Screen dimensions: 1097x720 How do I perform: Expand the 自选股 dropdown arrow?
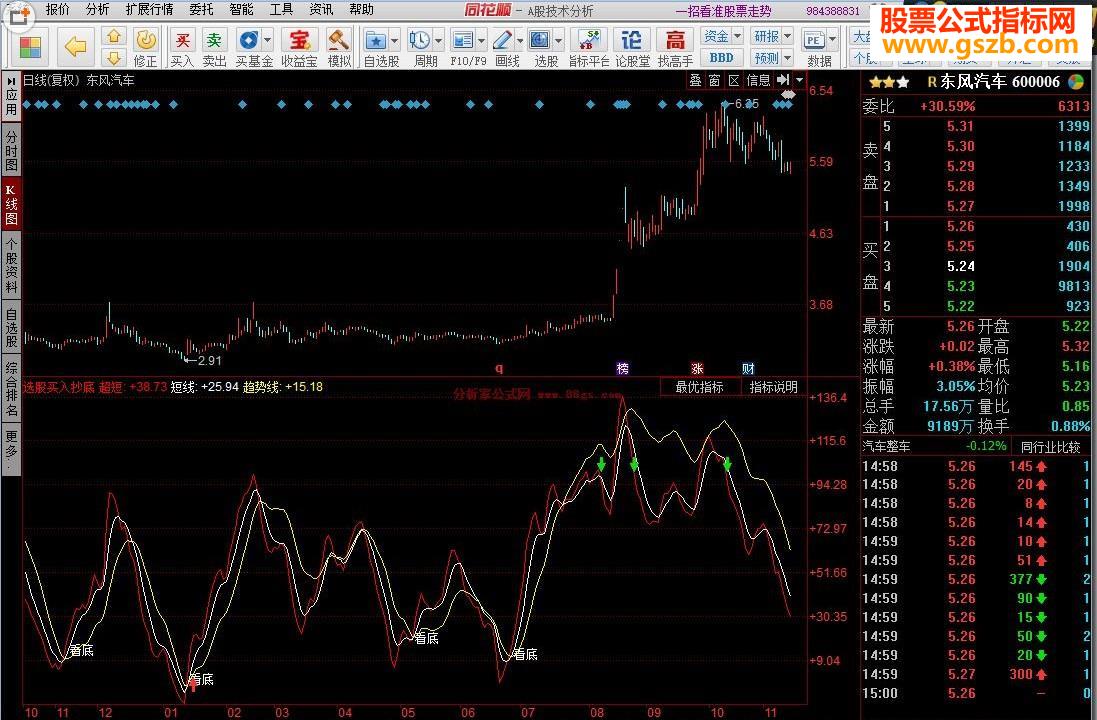tap(395, 40)
